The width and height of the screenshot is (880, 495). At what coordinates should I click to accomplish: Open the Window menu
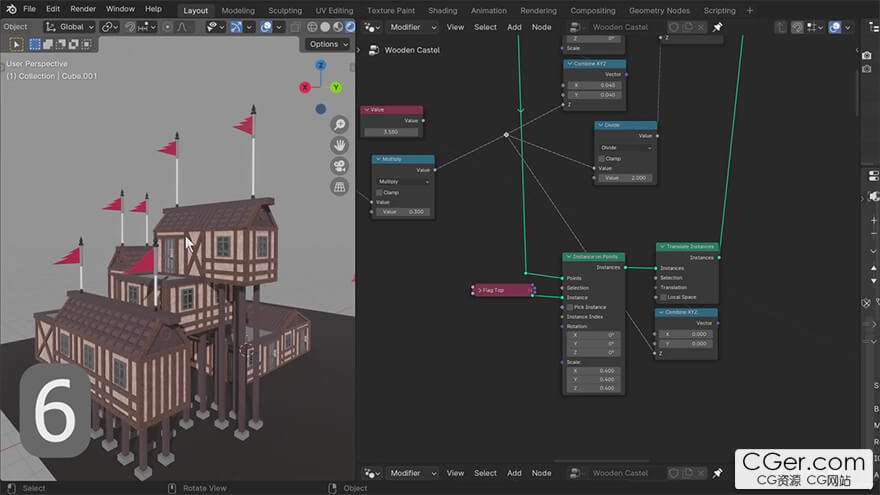click(120, 9)
